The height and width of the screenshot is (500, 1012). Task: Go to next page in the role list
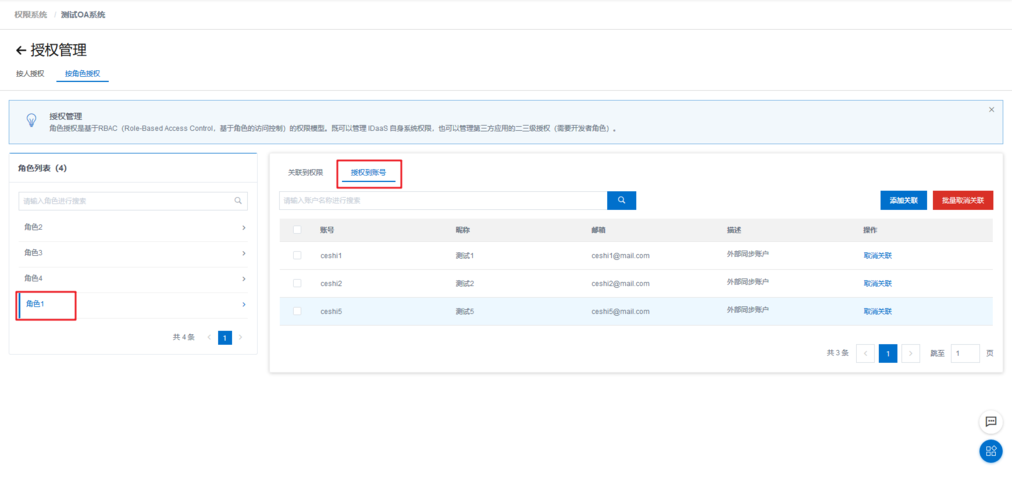240,337
